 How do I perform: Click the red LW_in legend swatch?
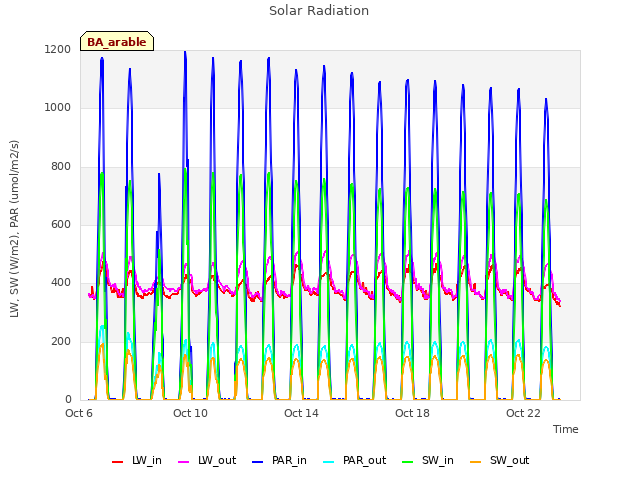[x=118, y=462]
